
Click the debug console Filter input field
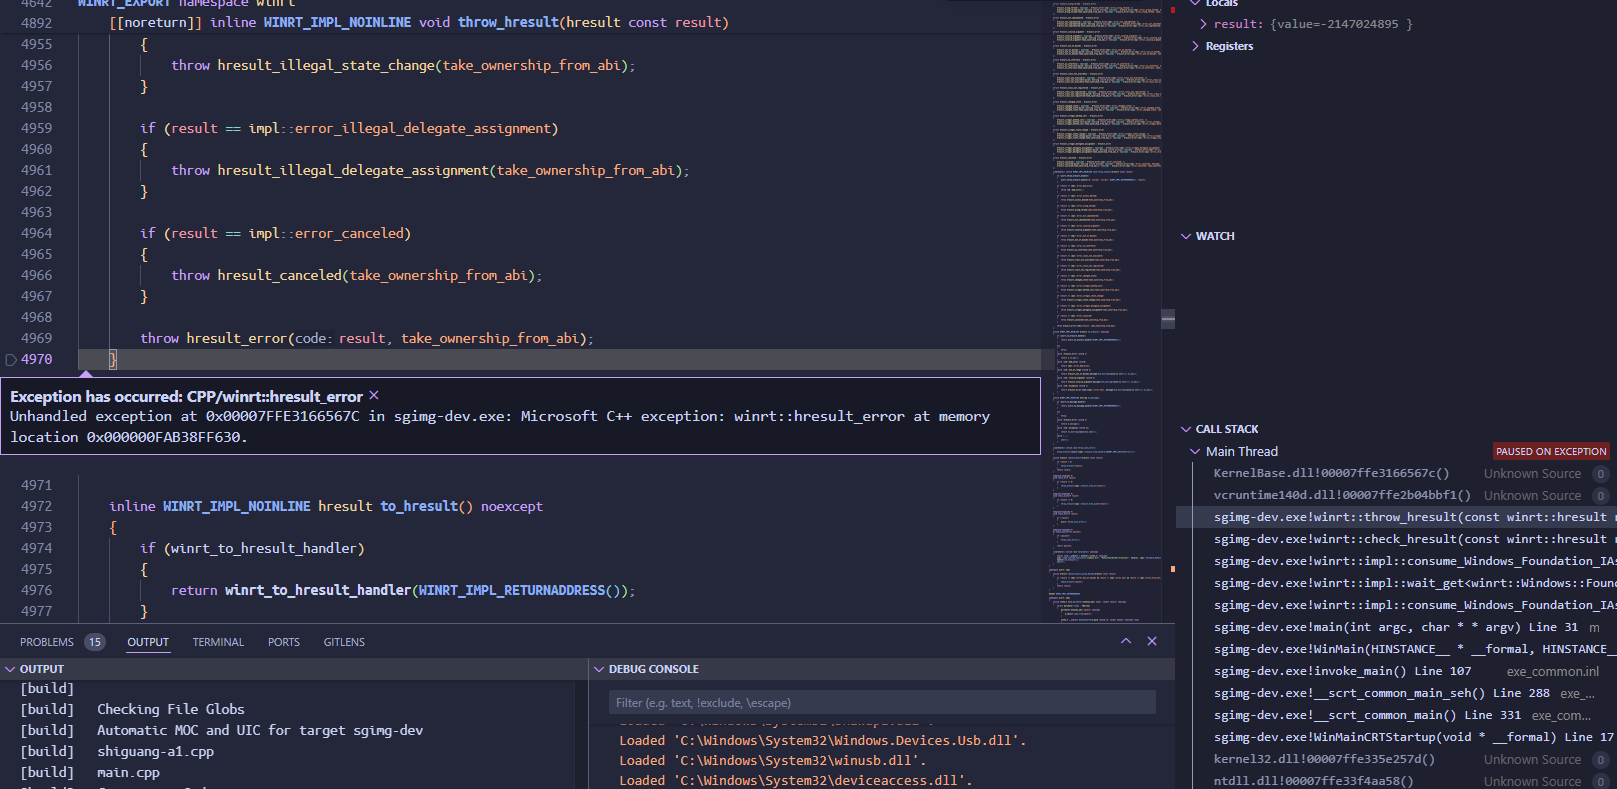click(x=882, y=703)
